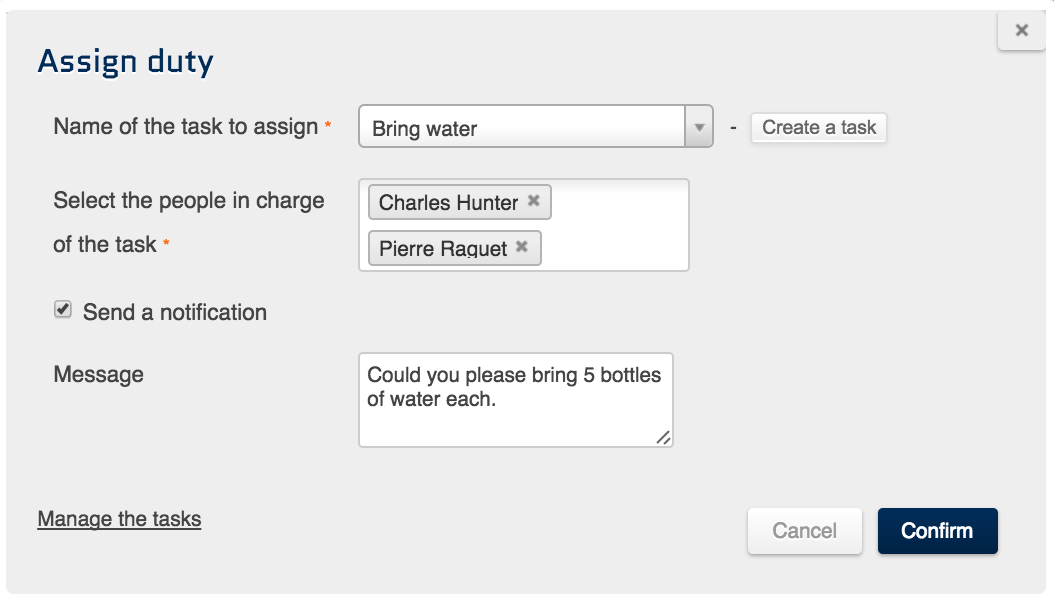Viewport: 1054px width, 602px height.
Task: Click the Message field label
Action: pos(98,375)
